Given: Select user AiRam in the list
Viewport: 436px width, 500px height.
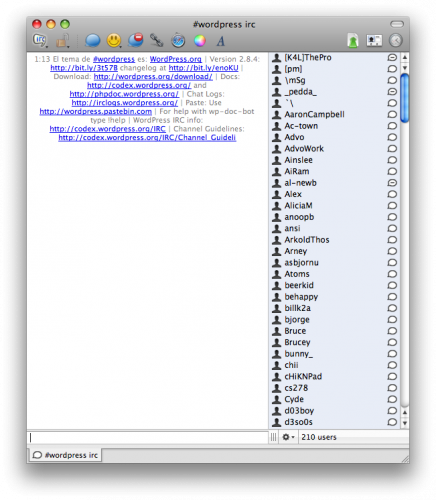Looking at the screenshot, I should pos(335,171).
